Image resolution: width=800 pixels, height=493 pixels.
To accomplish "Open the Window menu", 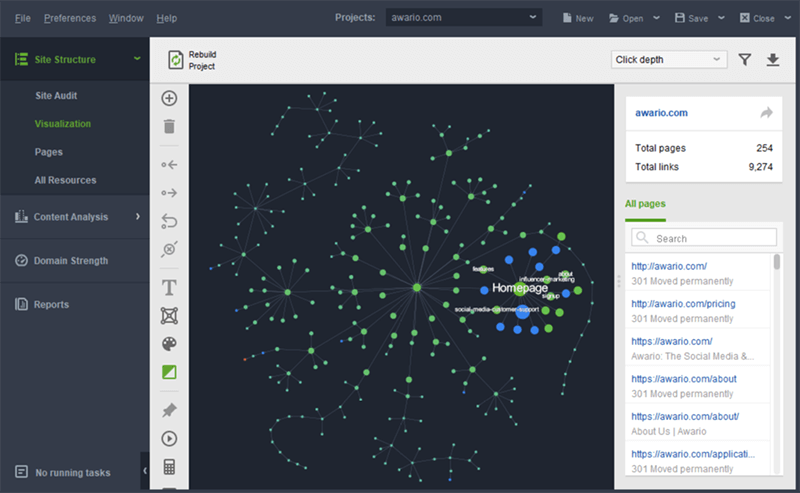I will point(126,18).
